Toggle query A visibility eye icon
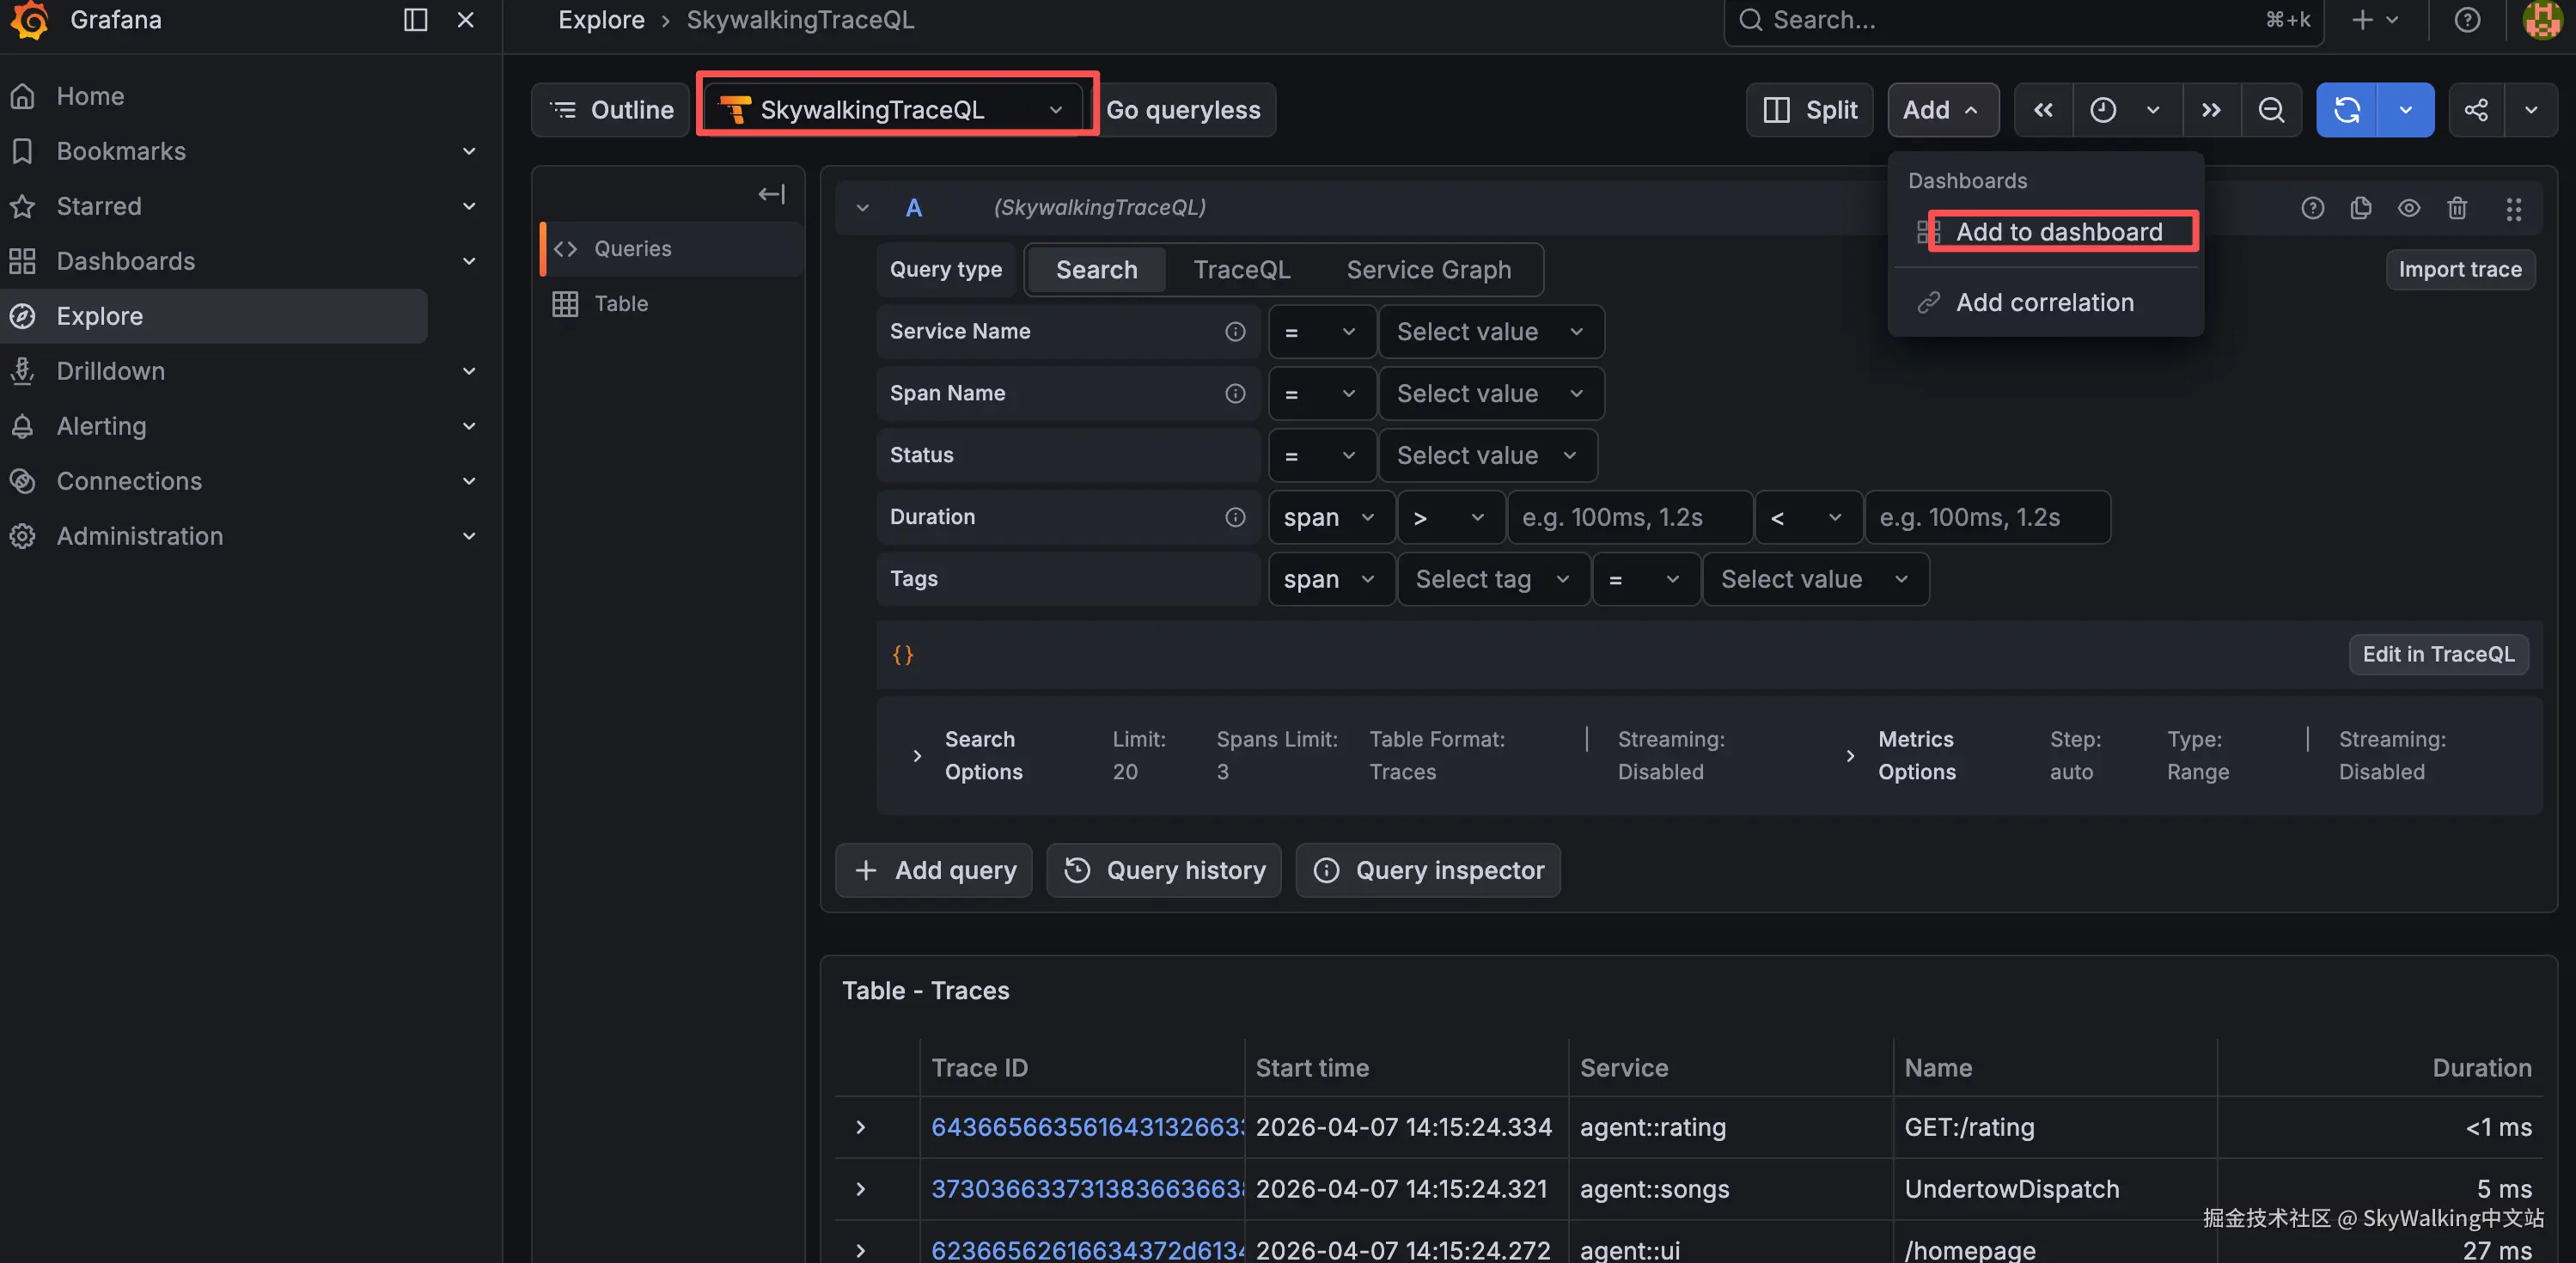Image resolution: width=2576 pixels, height=1263 pixels. pos(2409,208)
